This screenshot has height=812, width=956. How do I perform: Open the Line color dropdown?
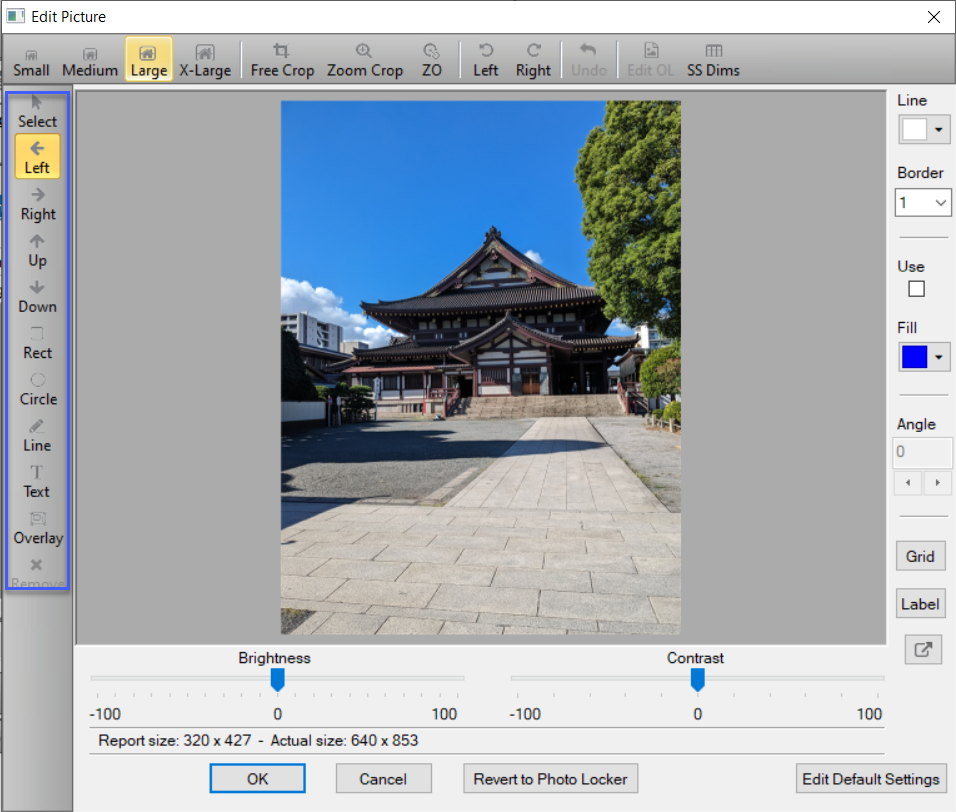[x=938, y=130]
